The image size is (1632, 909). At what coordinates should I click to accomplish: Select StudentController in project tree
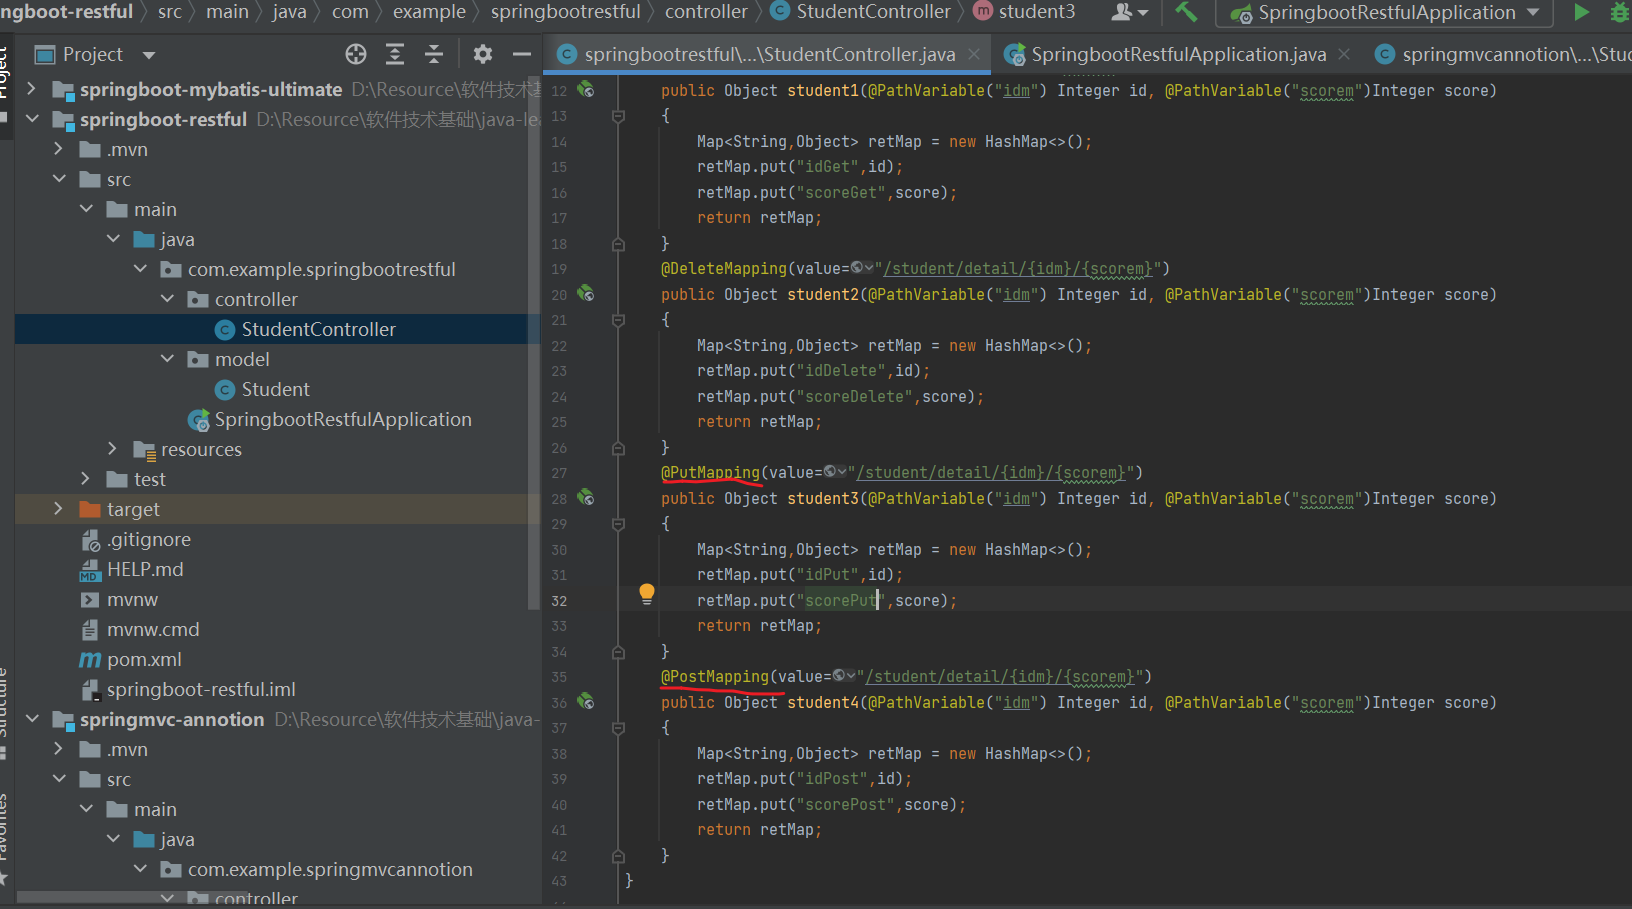(318, 330)
